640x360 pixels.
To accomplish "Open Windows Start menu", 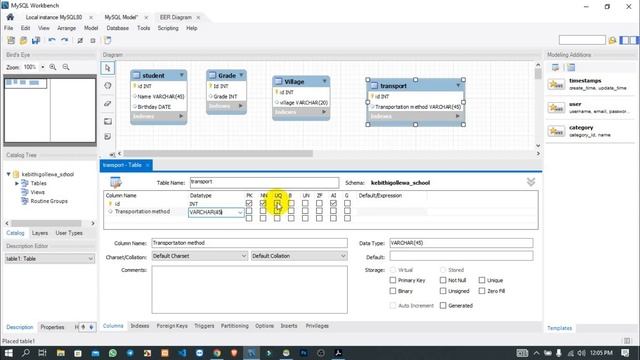I will pyautogui.click(x=9, y=353).
